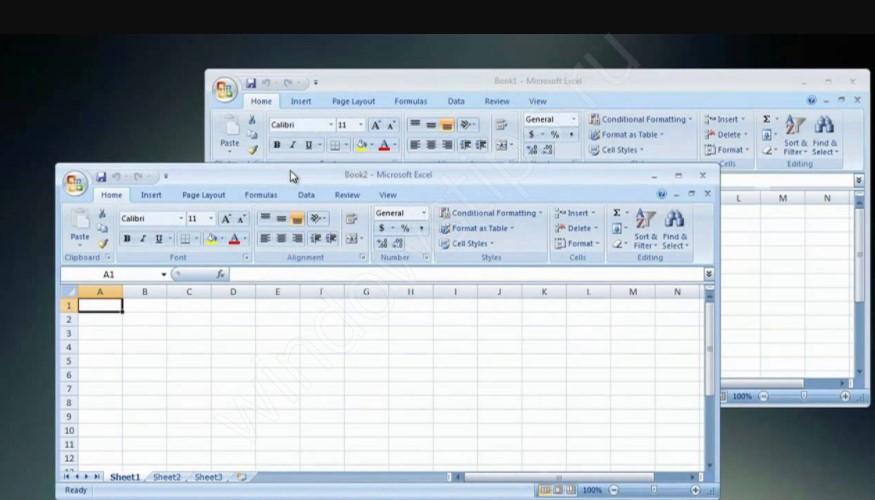Switch to the Page Layout tab in Book2

(203, 195)
